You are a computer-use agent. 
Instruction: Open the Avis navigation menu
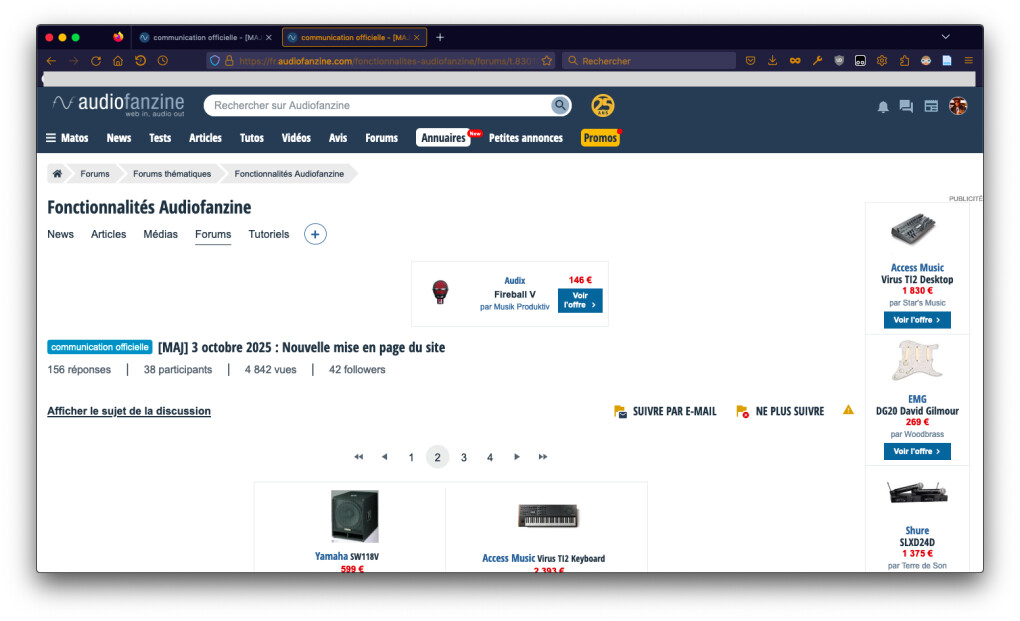point(338,138)
